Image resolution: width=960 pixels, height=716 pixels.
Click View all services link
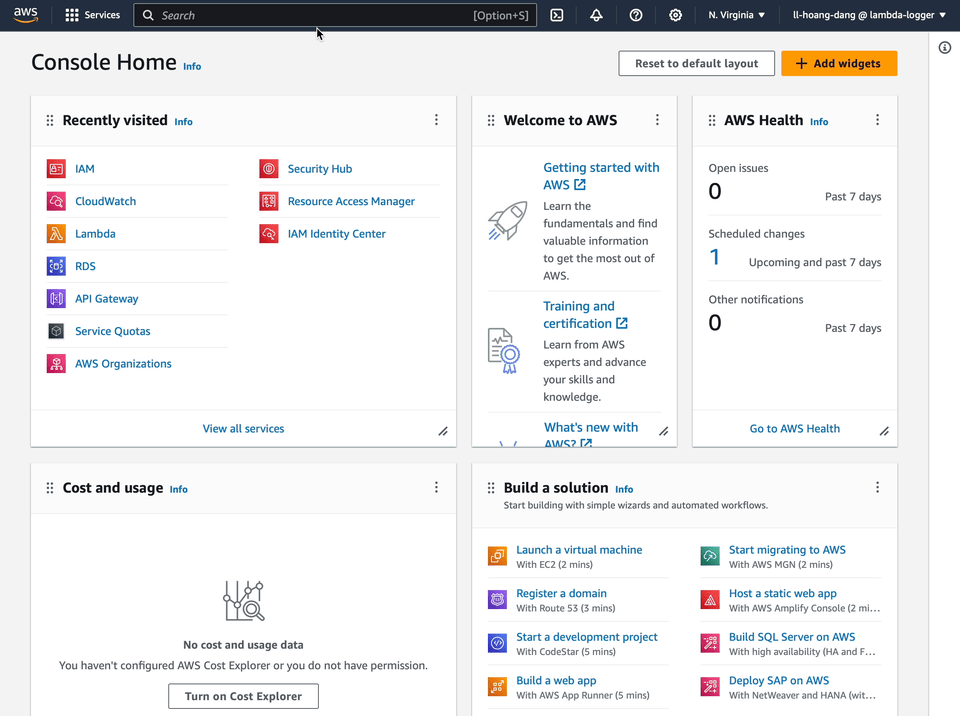243,428
